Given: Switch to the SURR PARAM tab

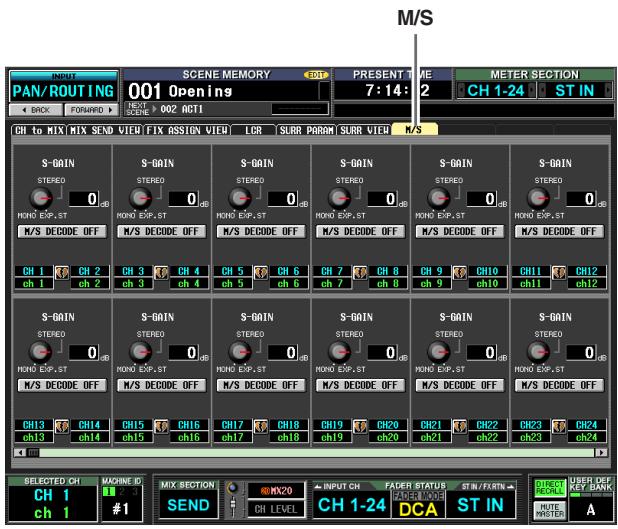Looking at the screenshot, I should point(307,130).
